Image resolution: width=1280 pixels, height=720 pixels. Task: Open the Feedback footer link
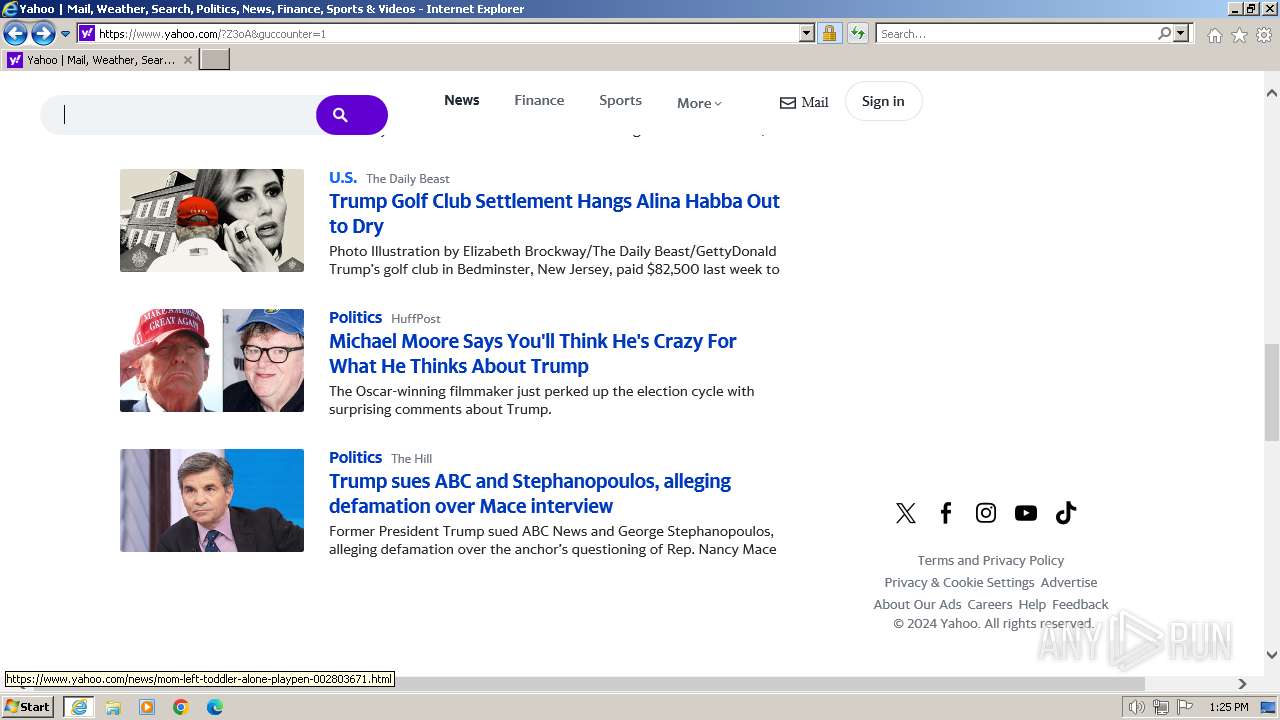[x=1080, y=604]
